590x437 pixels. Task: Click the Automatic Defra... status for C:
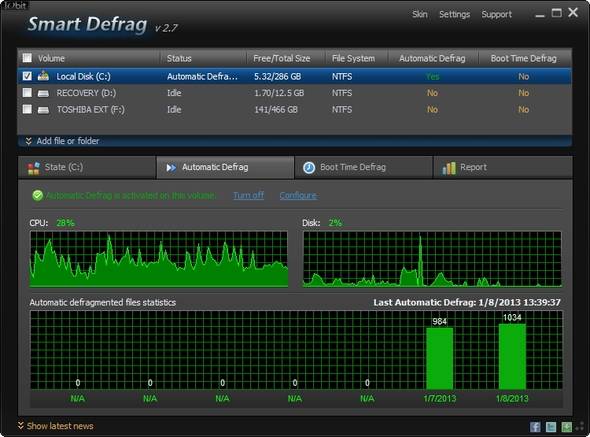tap(202, 76)
